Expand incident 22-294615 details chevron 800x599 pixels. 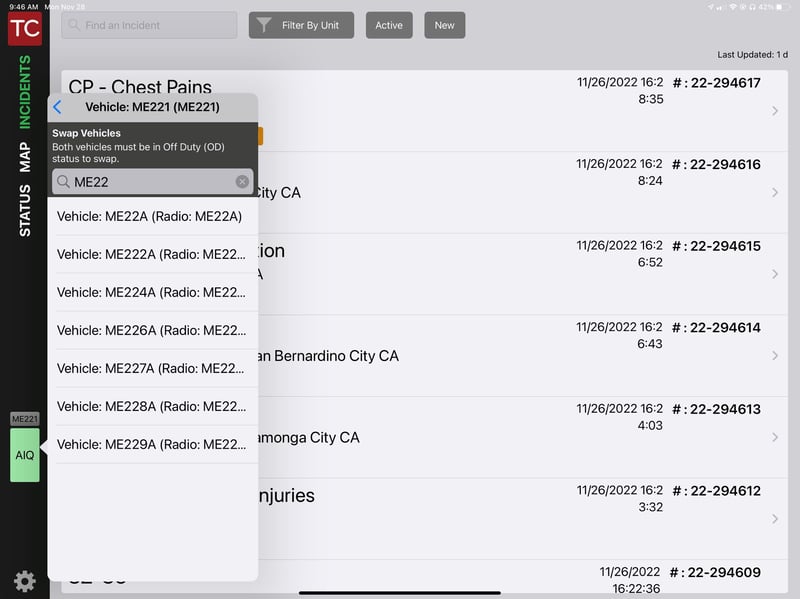click(775, 274)
